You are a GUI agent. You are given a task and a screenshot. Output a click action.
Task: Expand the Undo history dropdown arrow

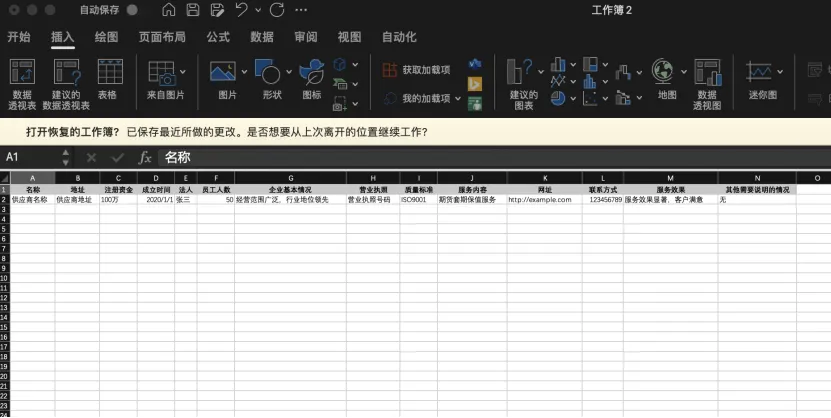coord(258,10)
